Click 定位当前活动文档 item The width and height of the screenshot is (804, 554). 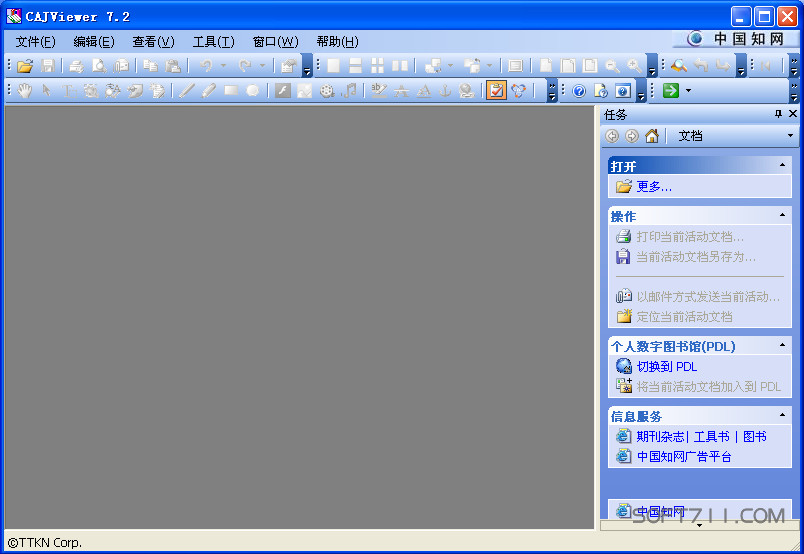[684, 317]
